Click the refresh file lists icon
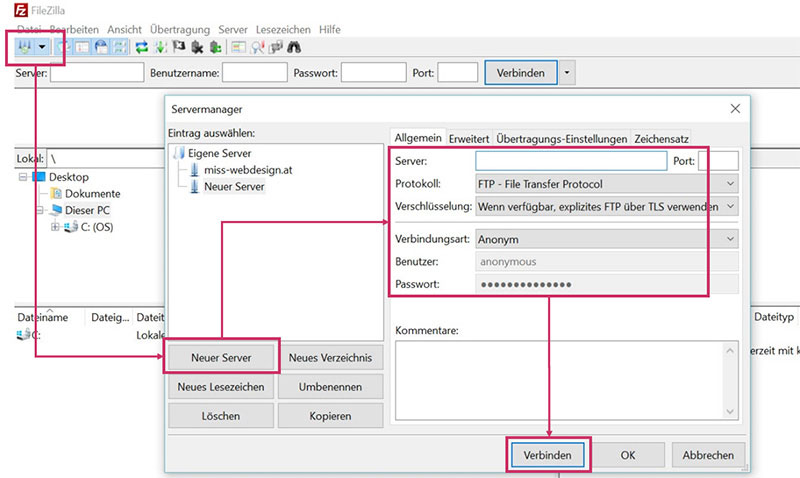Image resolution: width=800 pixels, height=478 pixels. coord(141,47)
